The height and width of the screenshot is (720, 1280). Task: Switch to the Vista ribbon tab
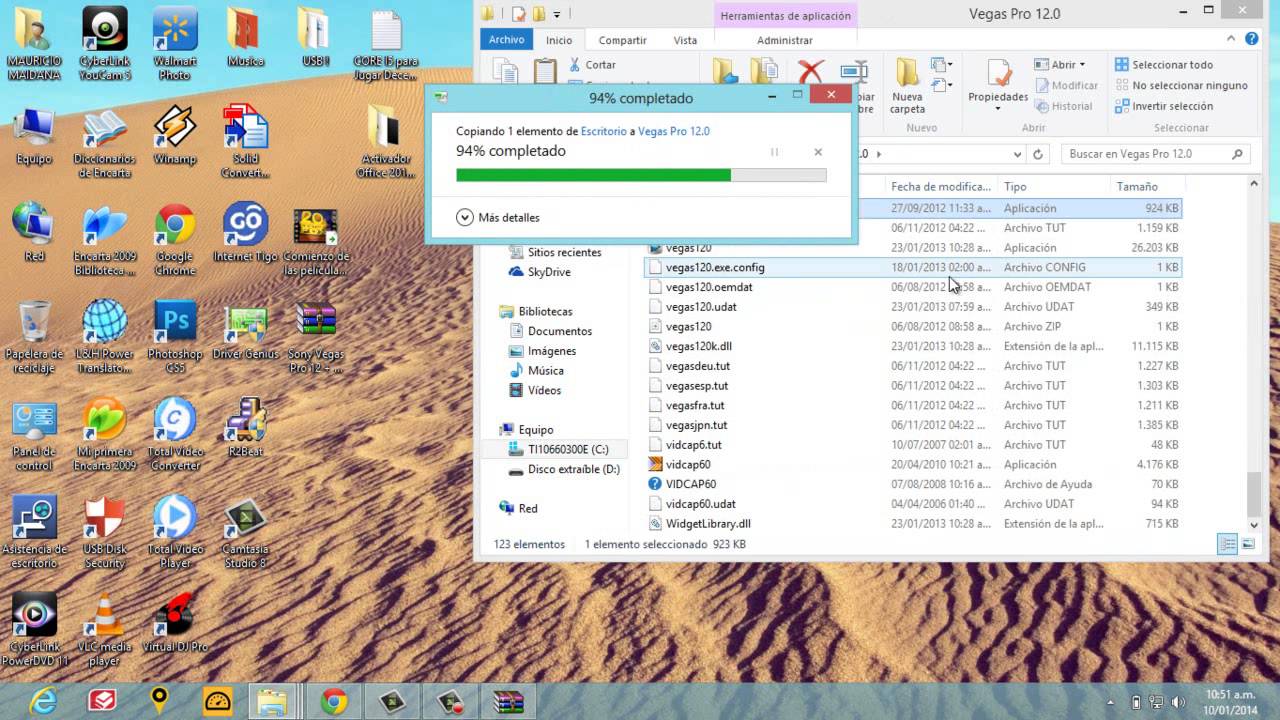[x=685, y=40]
